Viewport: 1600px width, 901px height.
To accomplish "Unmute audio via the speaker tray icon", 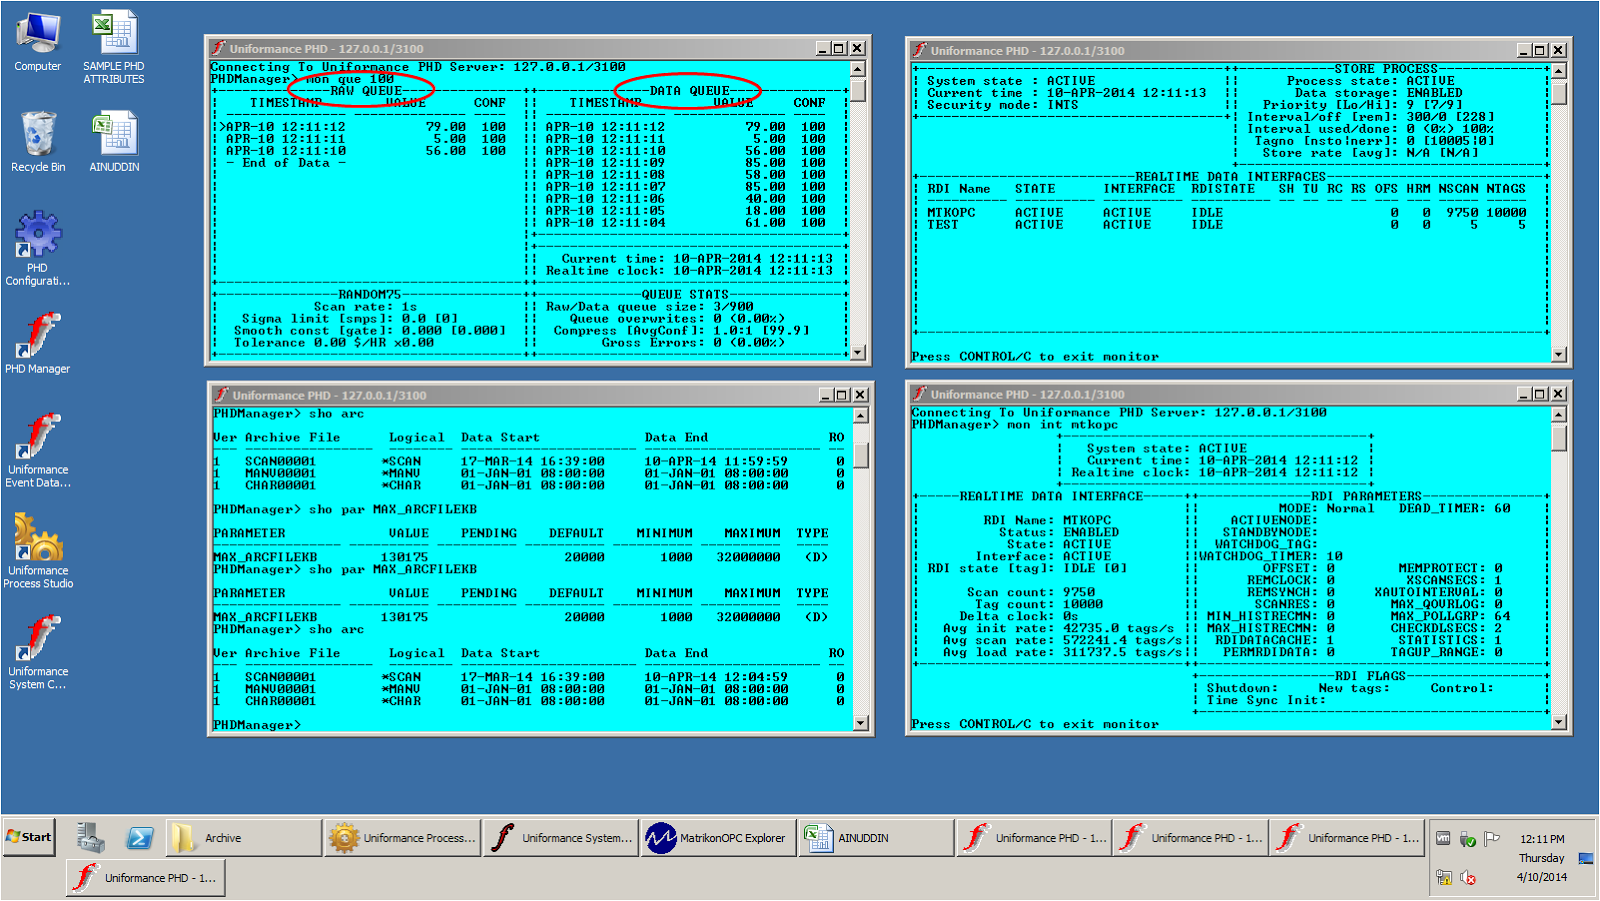I will [x=1468, y=877].
